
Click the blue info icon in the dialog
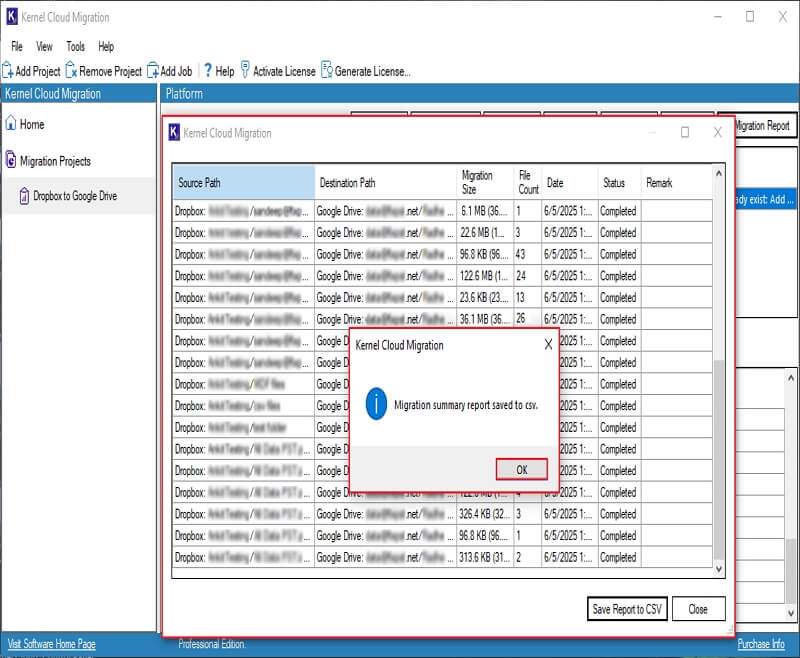click(377, 404)
